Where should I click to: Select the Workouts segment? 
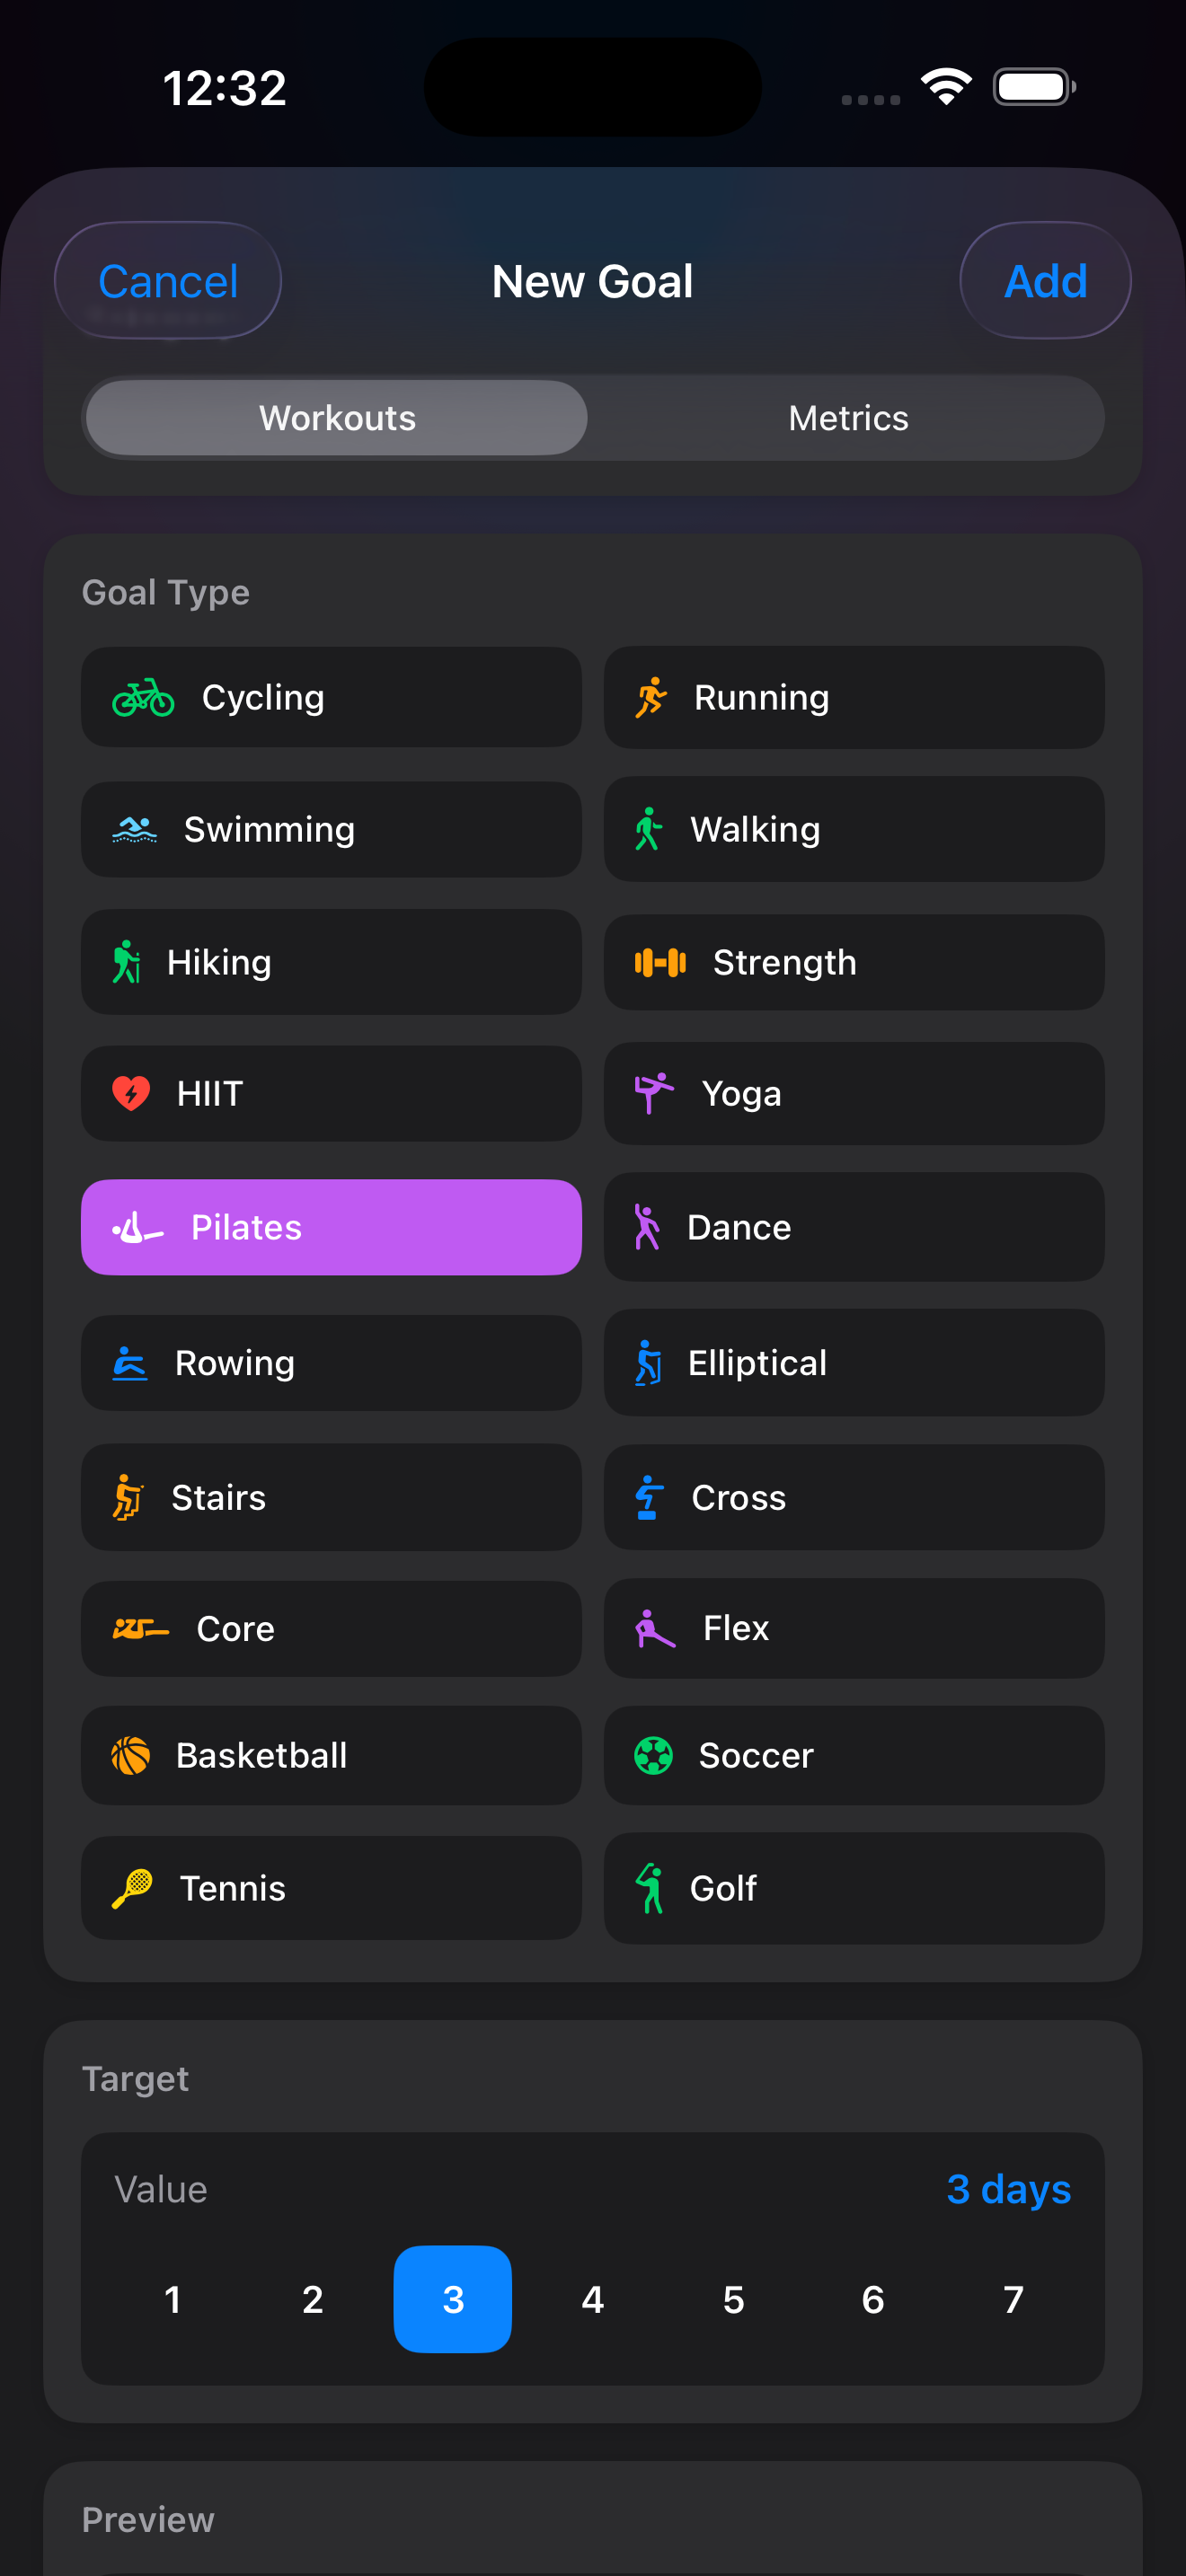point(337,418)
